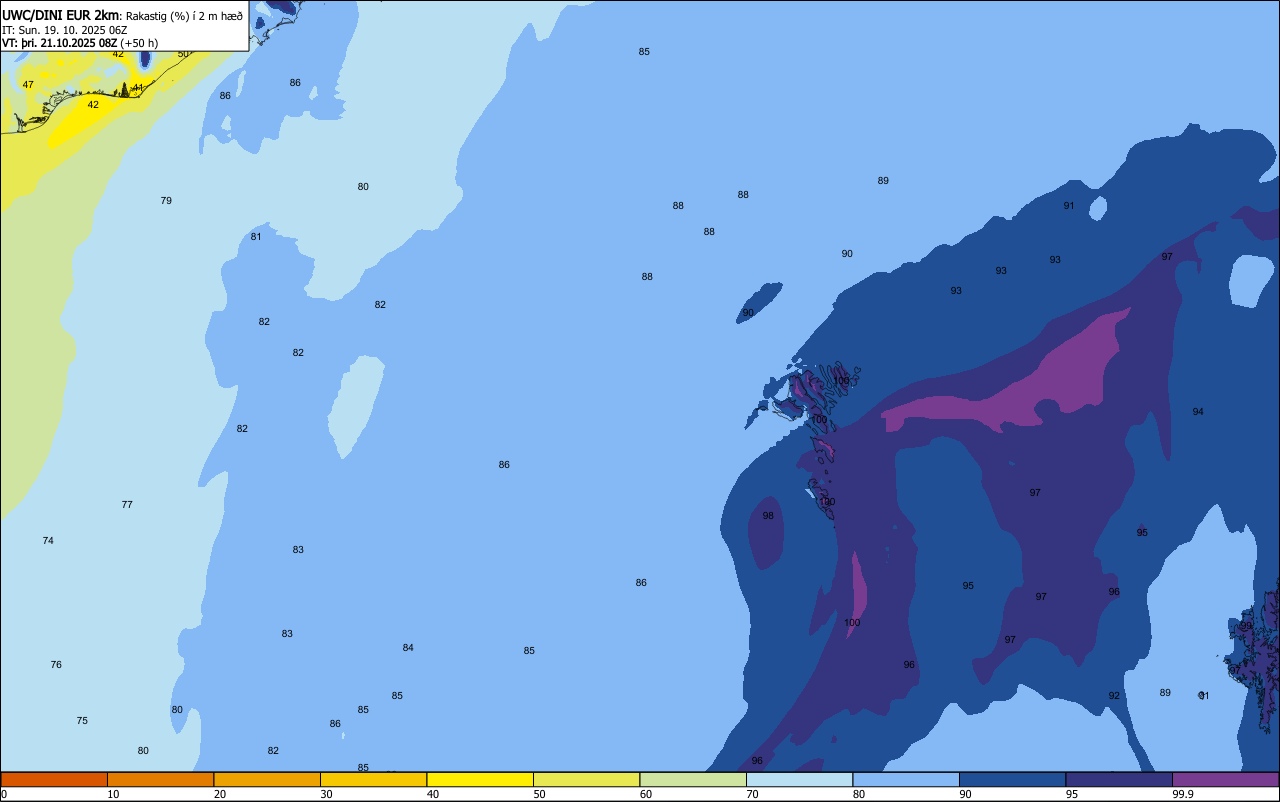Select the 30–40 amber legend swatch

[x=373, y=779]
